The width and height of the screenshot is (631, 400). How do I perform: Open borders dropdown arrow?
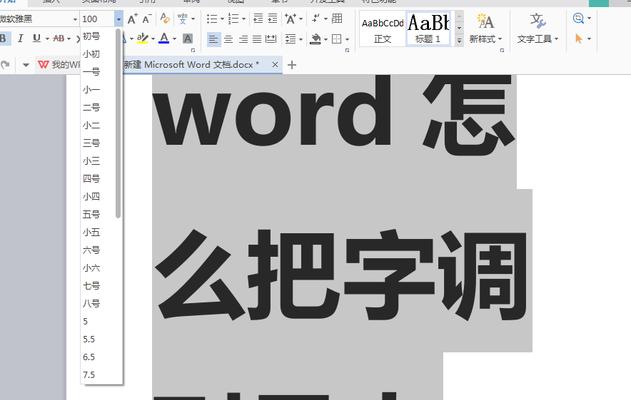[347, 39]
